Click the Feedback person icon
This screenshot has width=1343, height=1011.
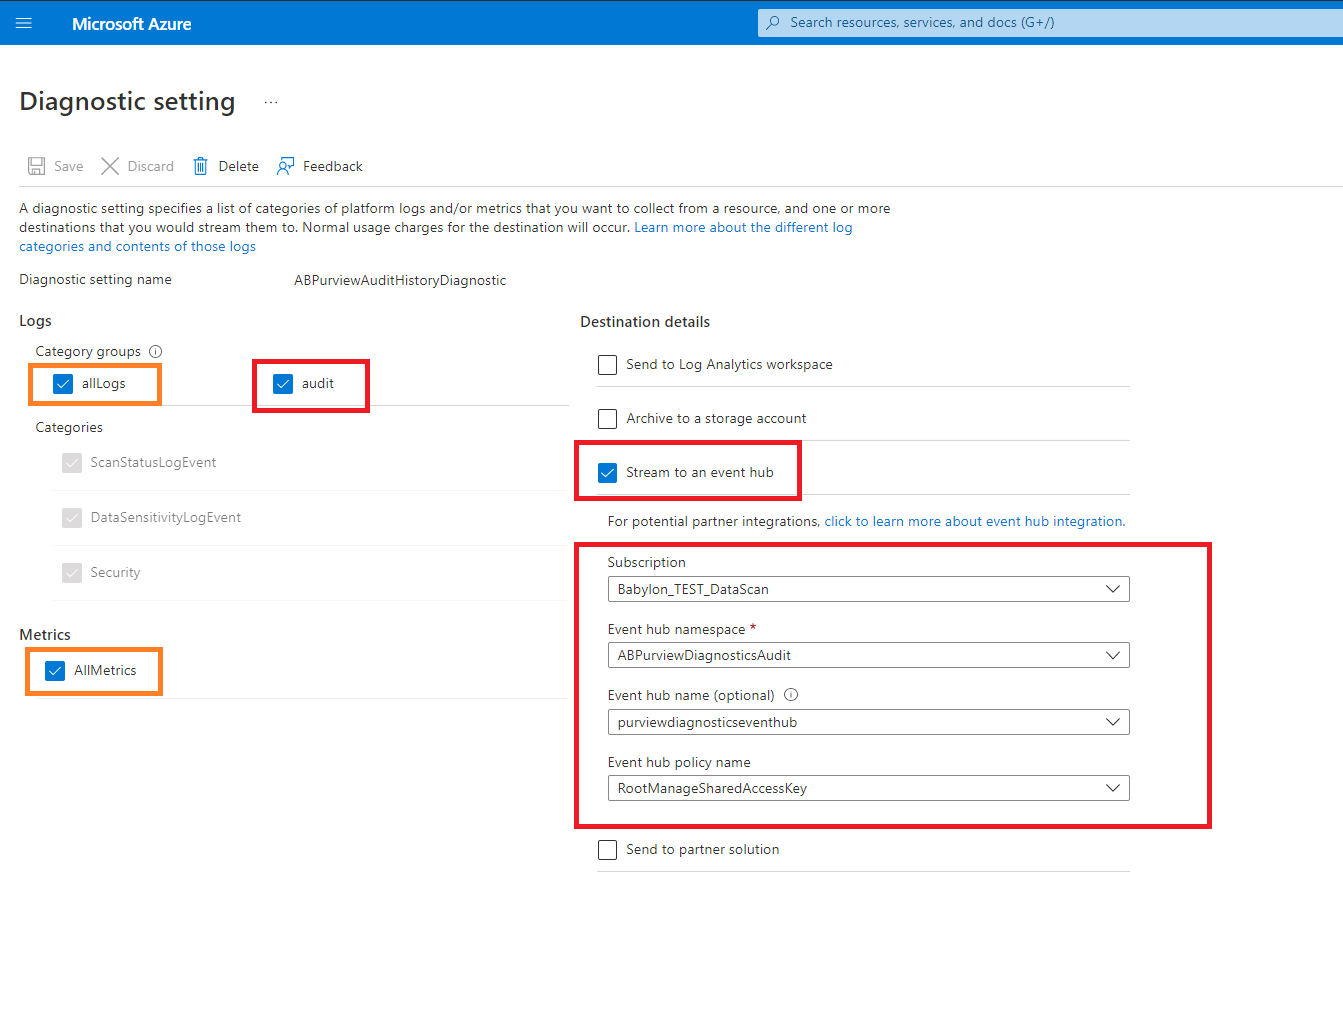(x=286, y=166)
